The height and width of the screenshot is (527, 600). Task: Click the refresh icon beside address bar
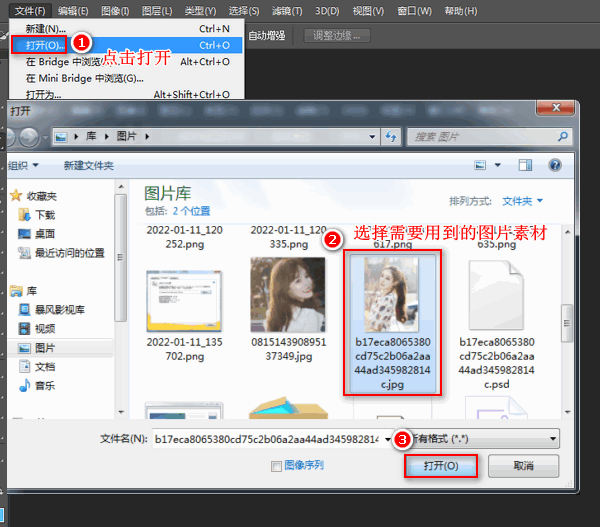(x=391, y=137)
